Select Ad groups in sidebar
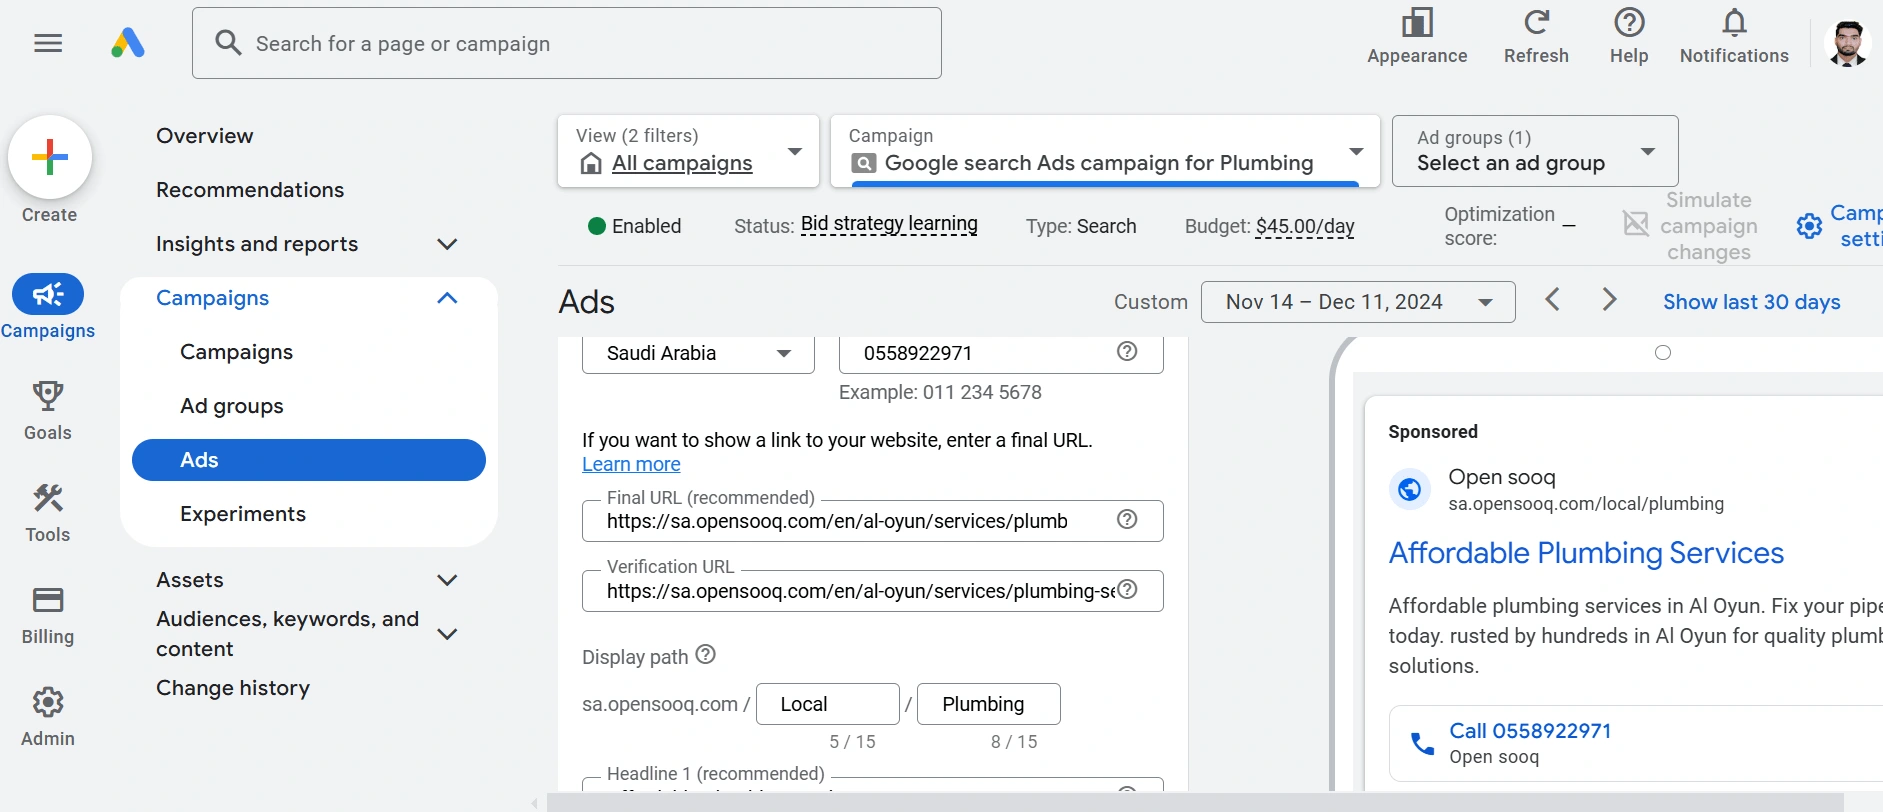This screenshot has width=1883, height=812. click(232, 406)
